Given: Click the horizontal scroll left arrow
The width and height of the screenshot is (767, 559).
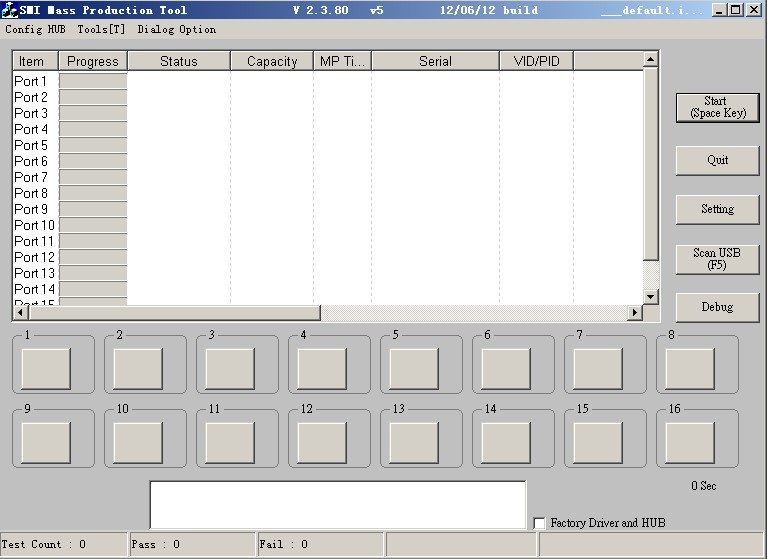Looking at the screenshot, I should (x=20, y=312).
